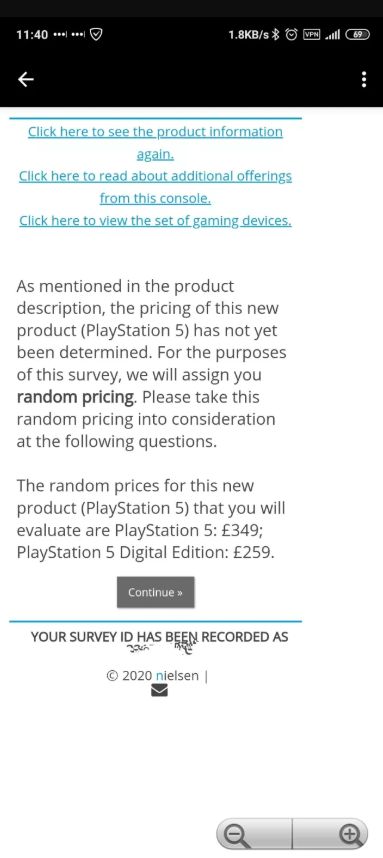Tap the signal strength bars icon
This screenshot has height=858, width=383.
pos(332,35)
